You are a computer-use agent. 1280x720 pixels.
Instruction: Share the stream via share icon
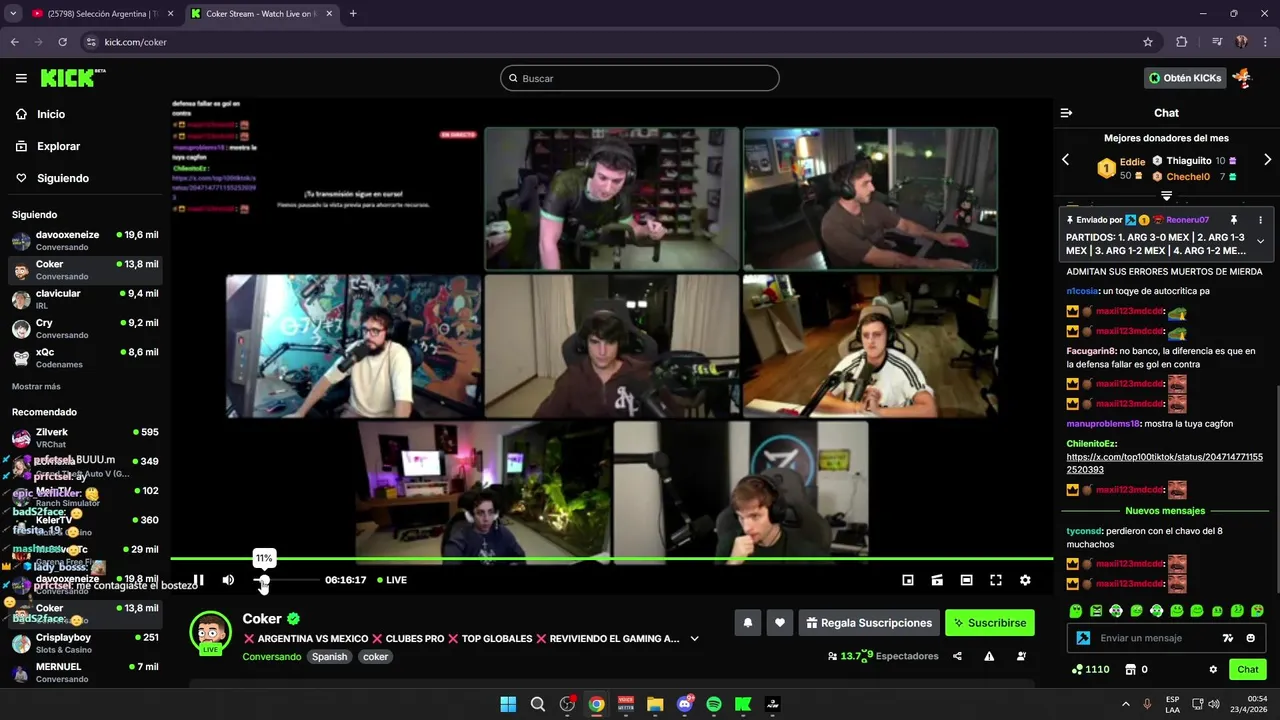[x=958, y=656]
